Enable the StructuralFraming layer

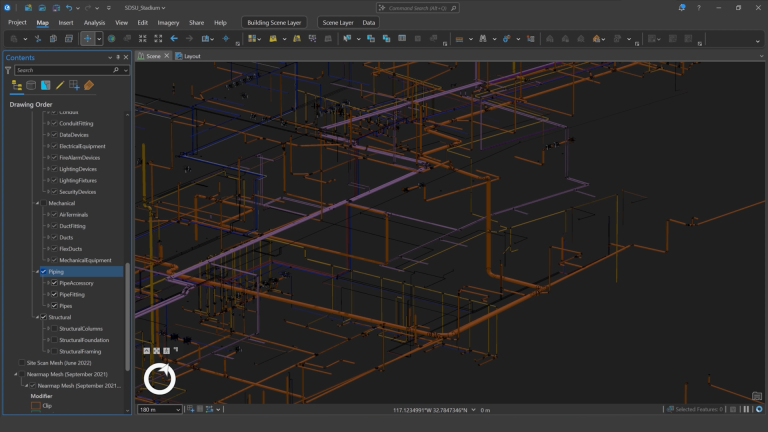click(54, 351)
